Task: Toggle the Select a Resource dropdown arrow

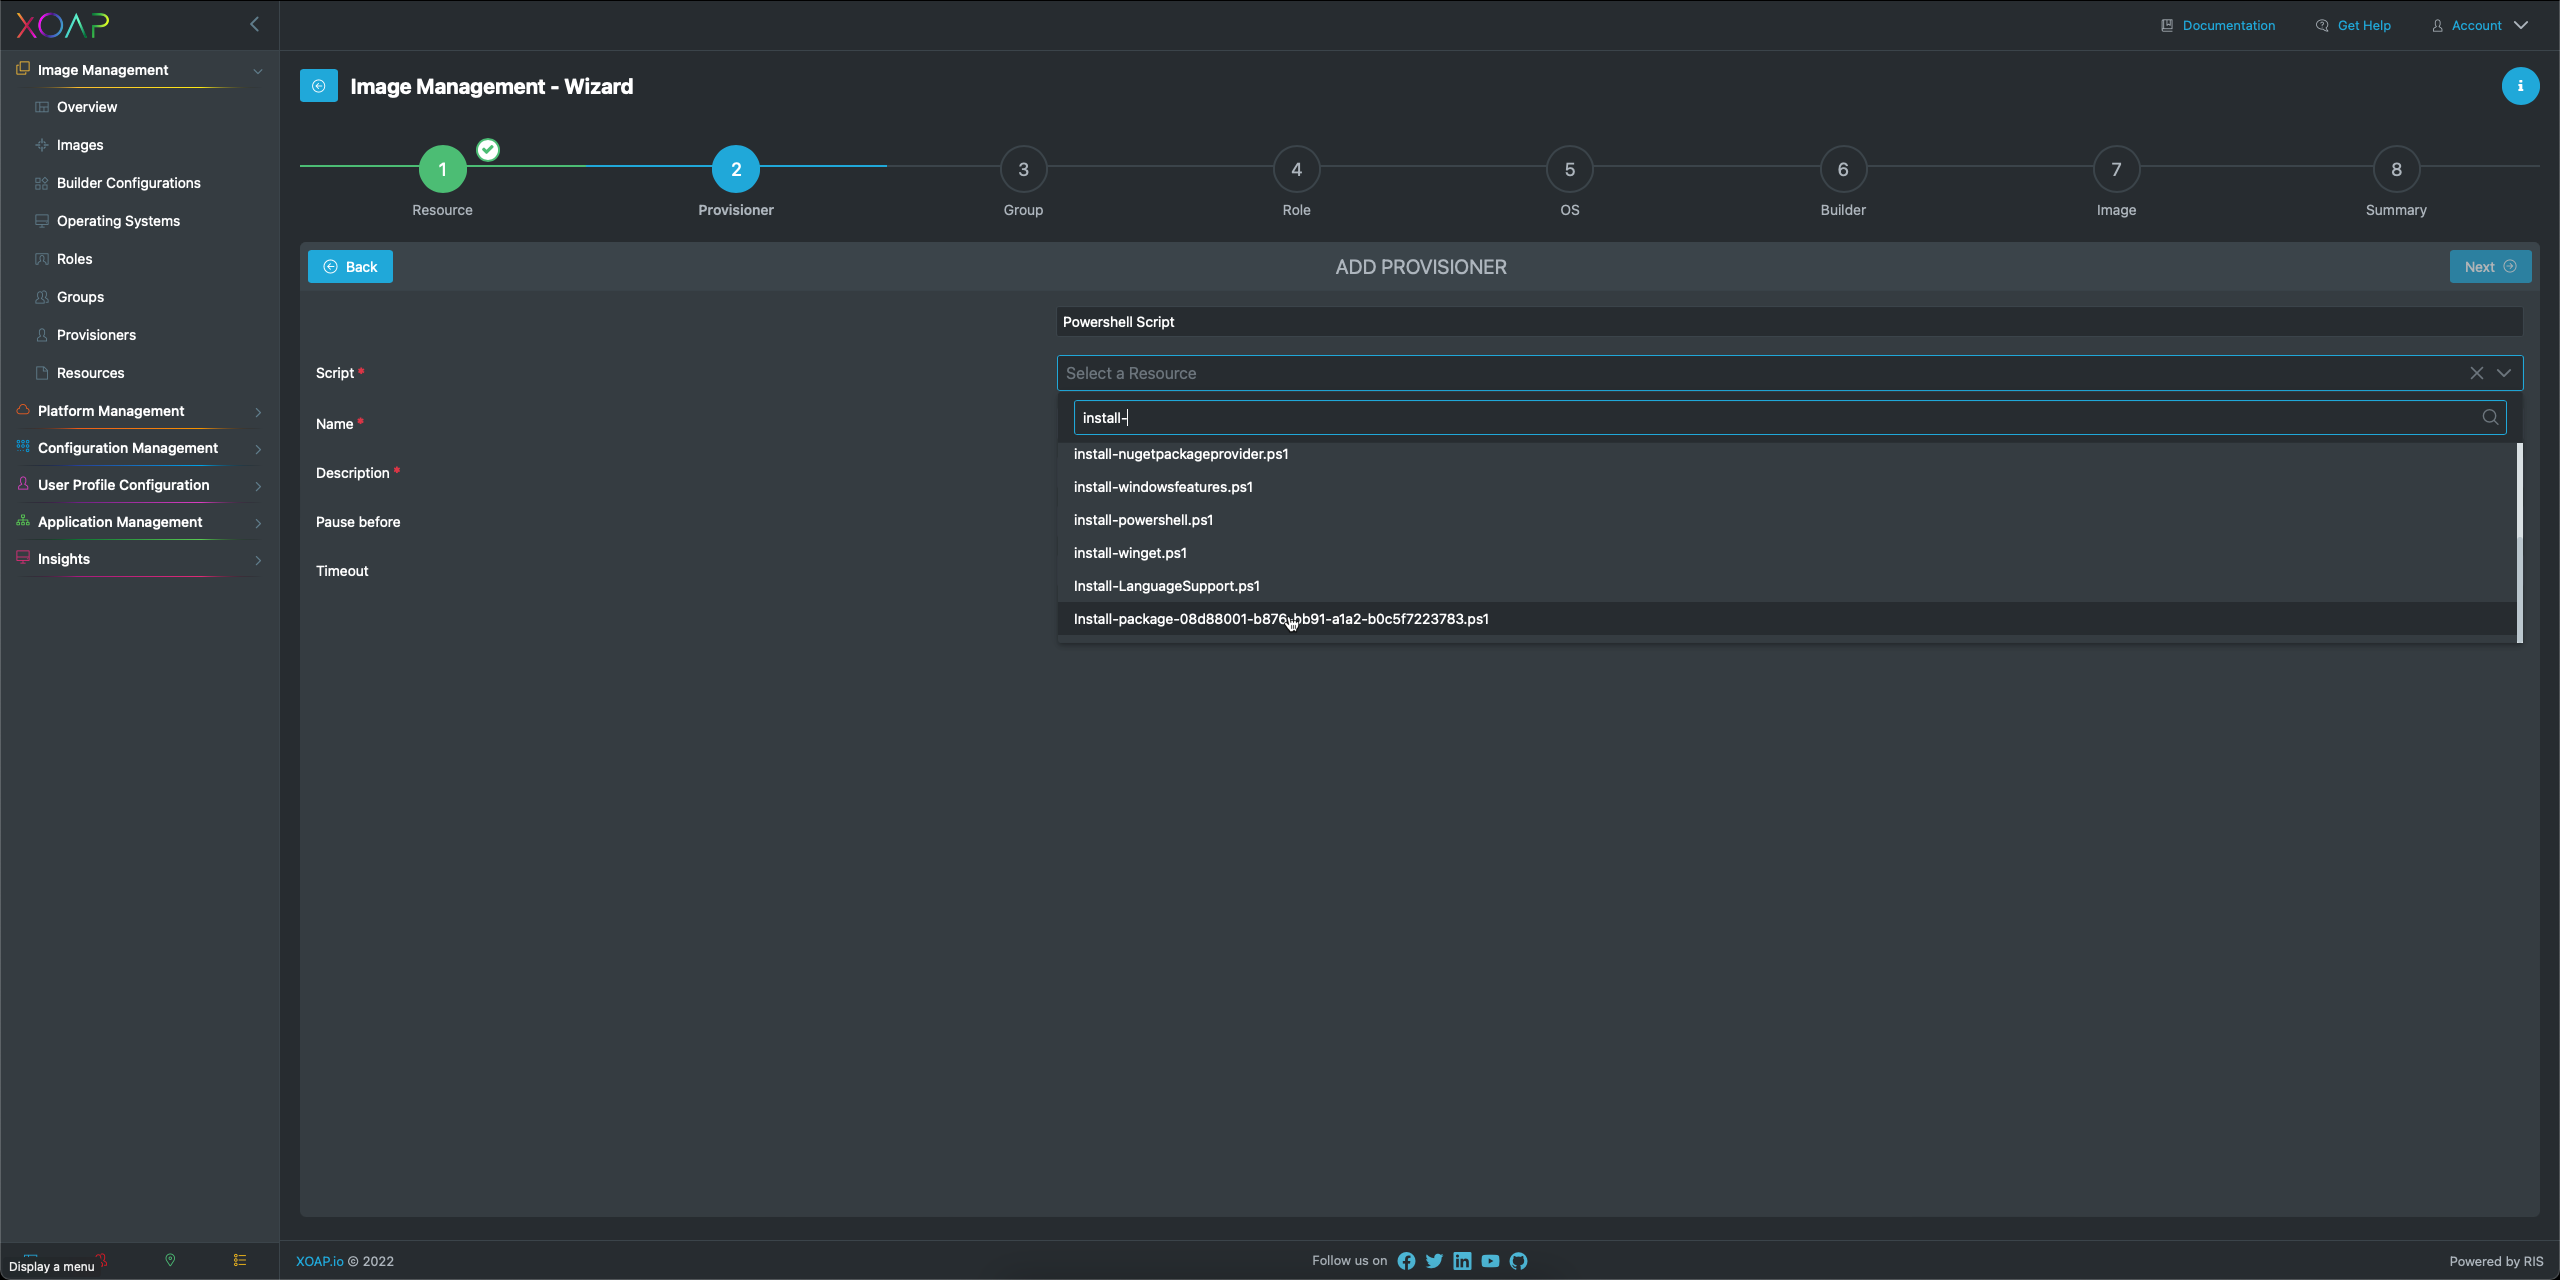Action: pyautogui.click(x=2504, y=373)
